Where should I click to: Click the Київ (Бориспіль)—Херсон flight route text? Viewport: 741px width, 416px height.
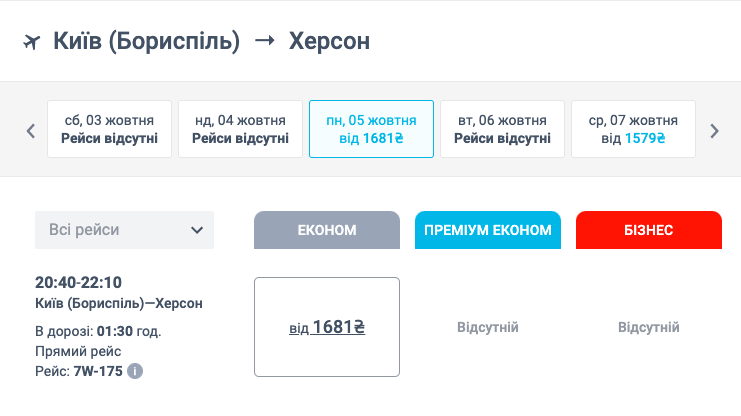[119, 303]
